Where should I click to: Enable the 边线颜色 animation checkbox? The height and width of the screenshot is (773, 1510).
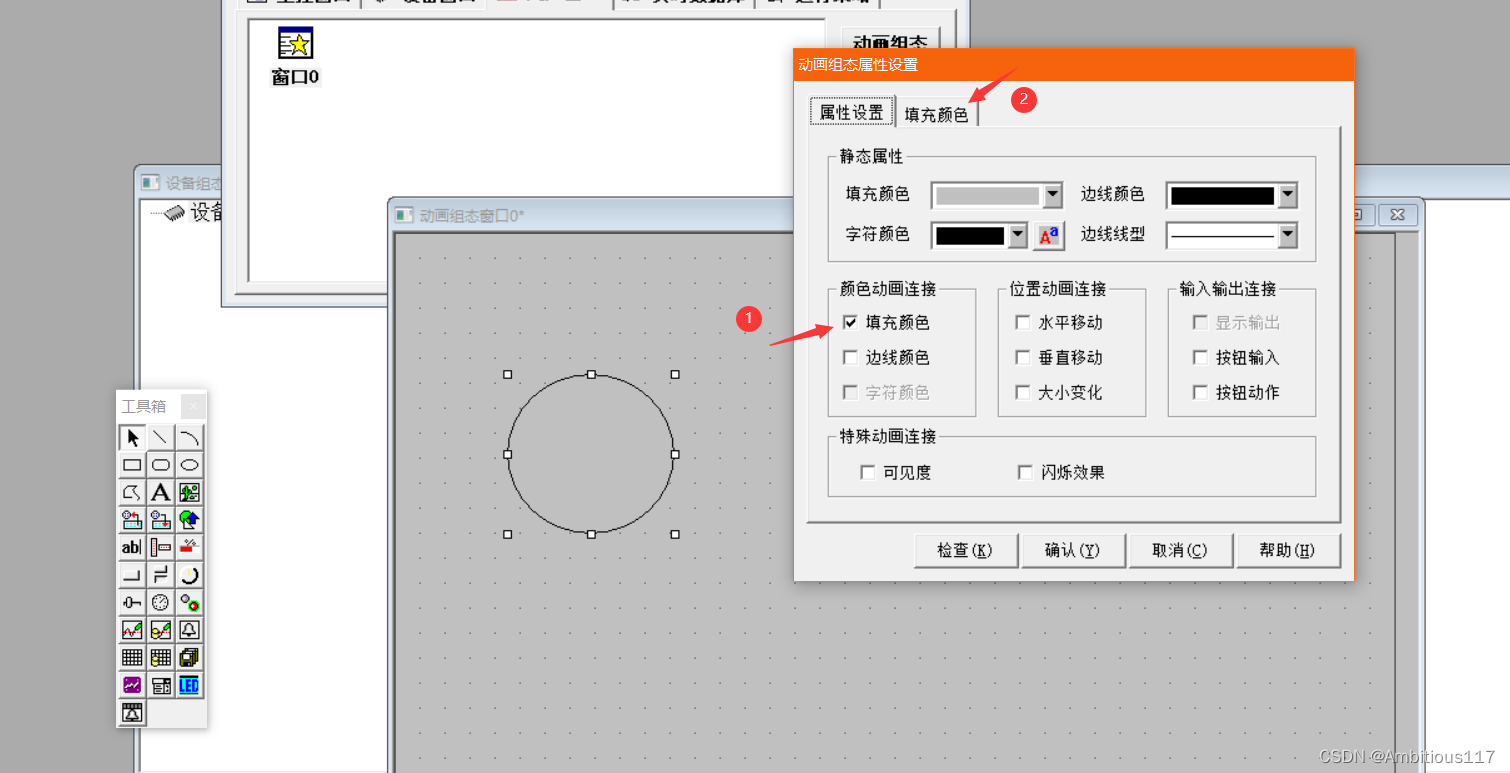(x=850, y=357)
